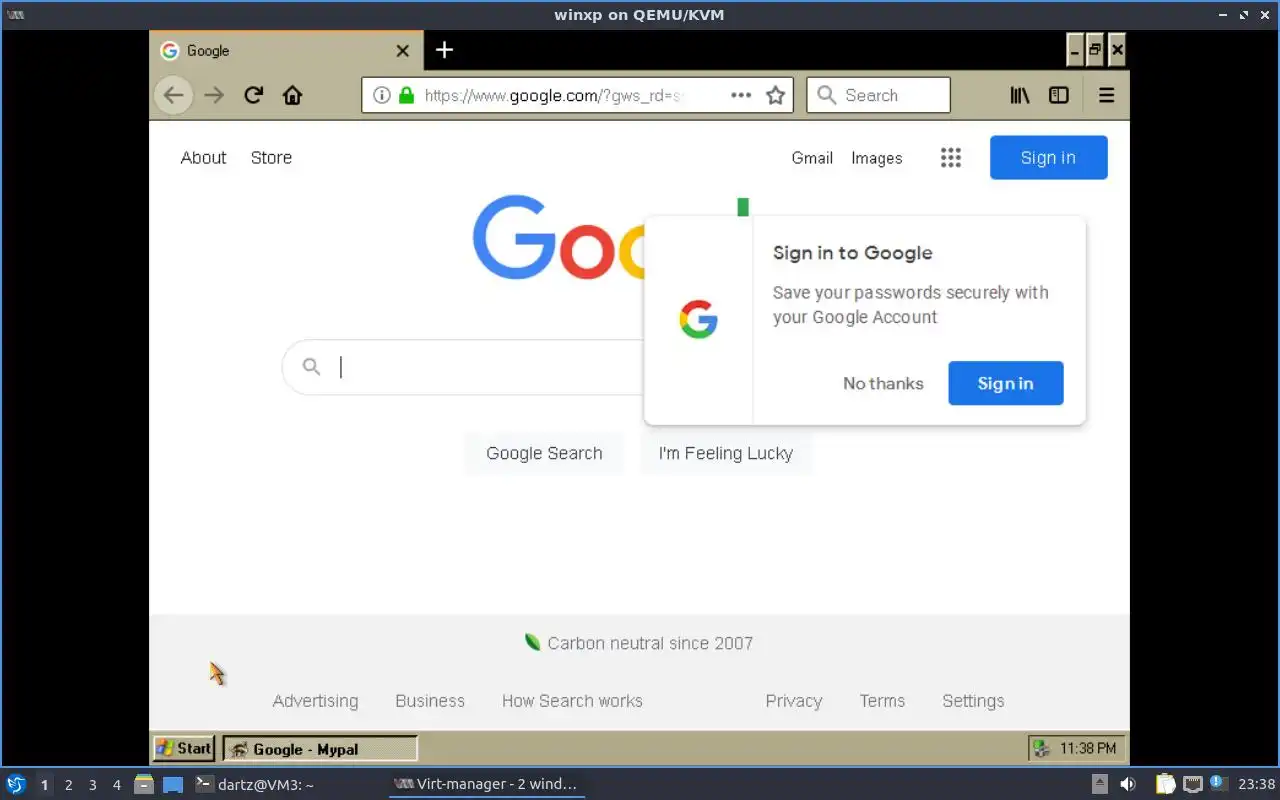Open the virt-manager window menu icon in titlebar
The height and width of the screenshot is (800, 1280).
[15, 15]
